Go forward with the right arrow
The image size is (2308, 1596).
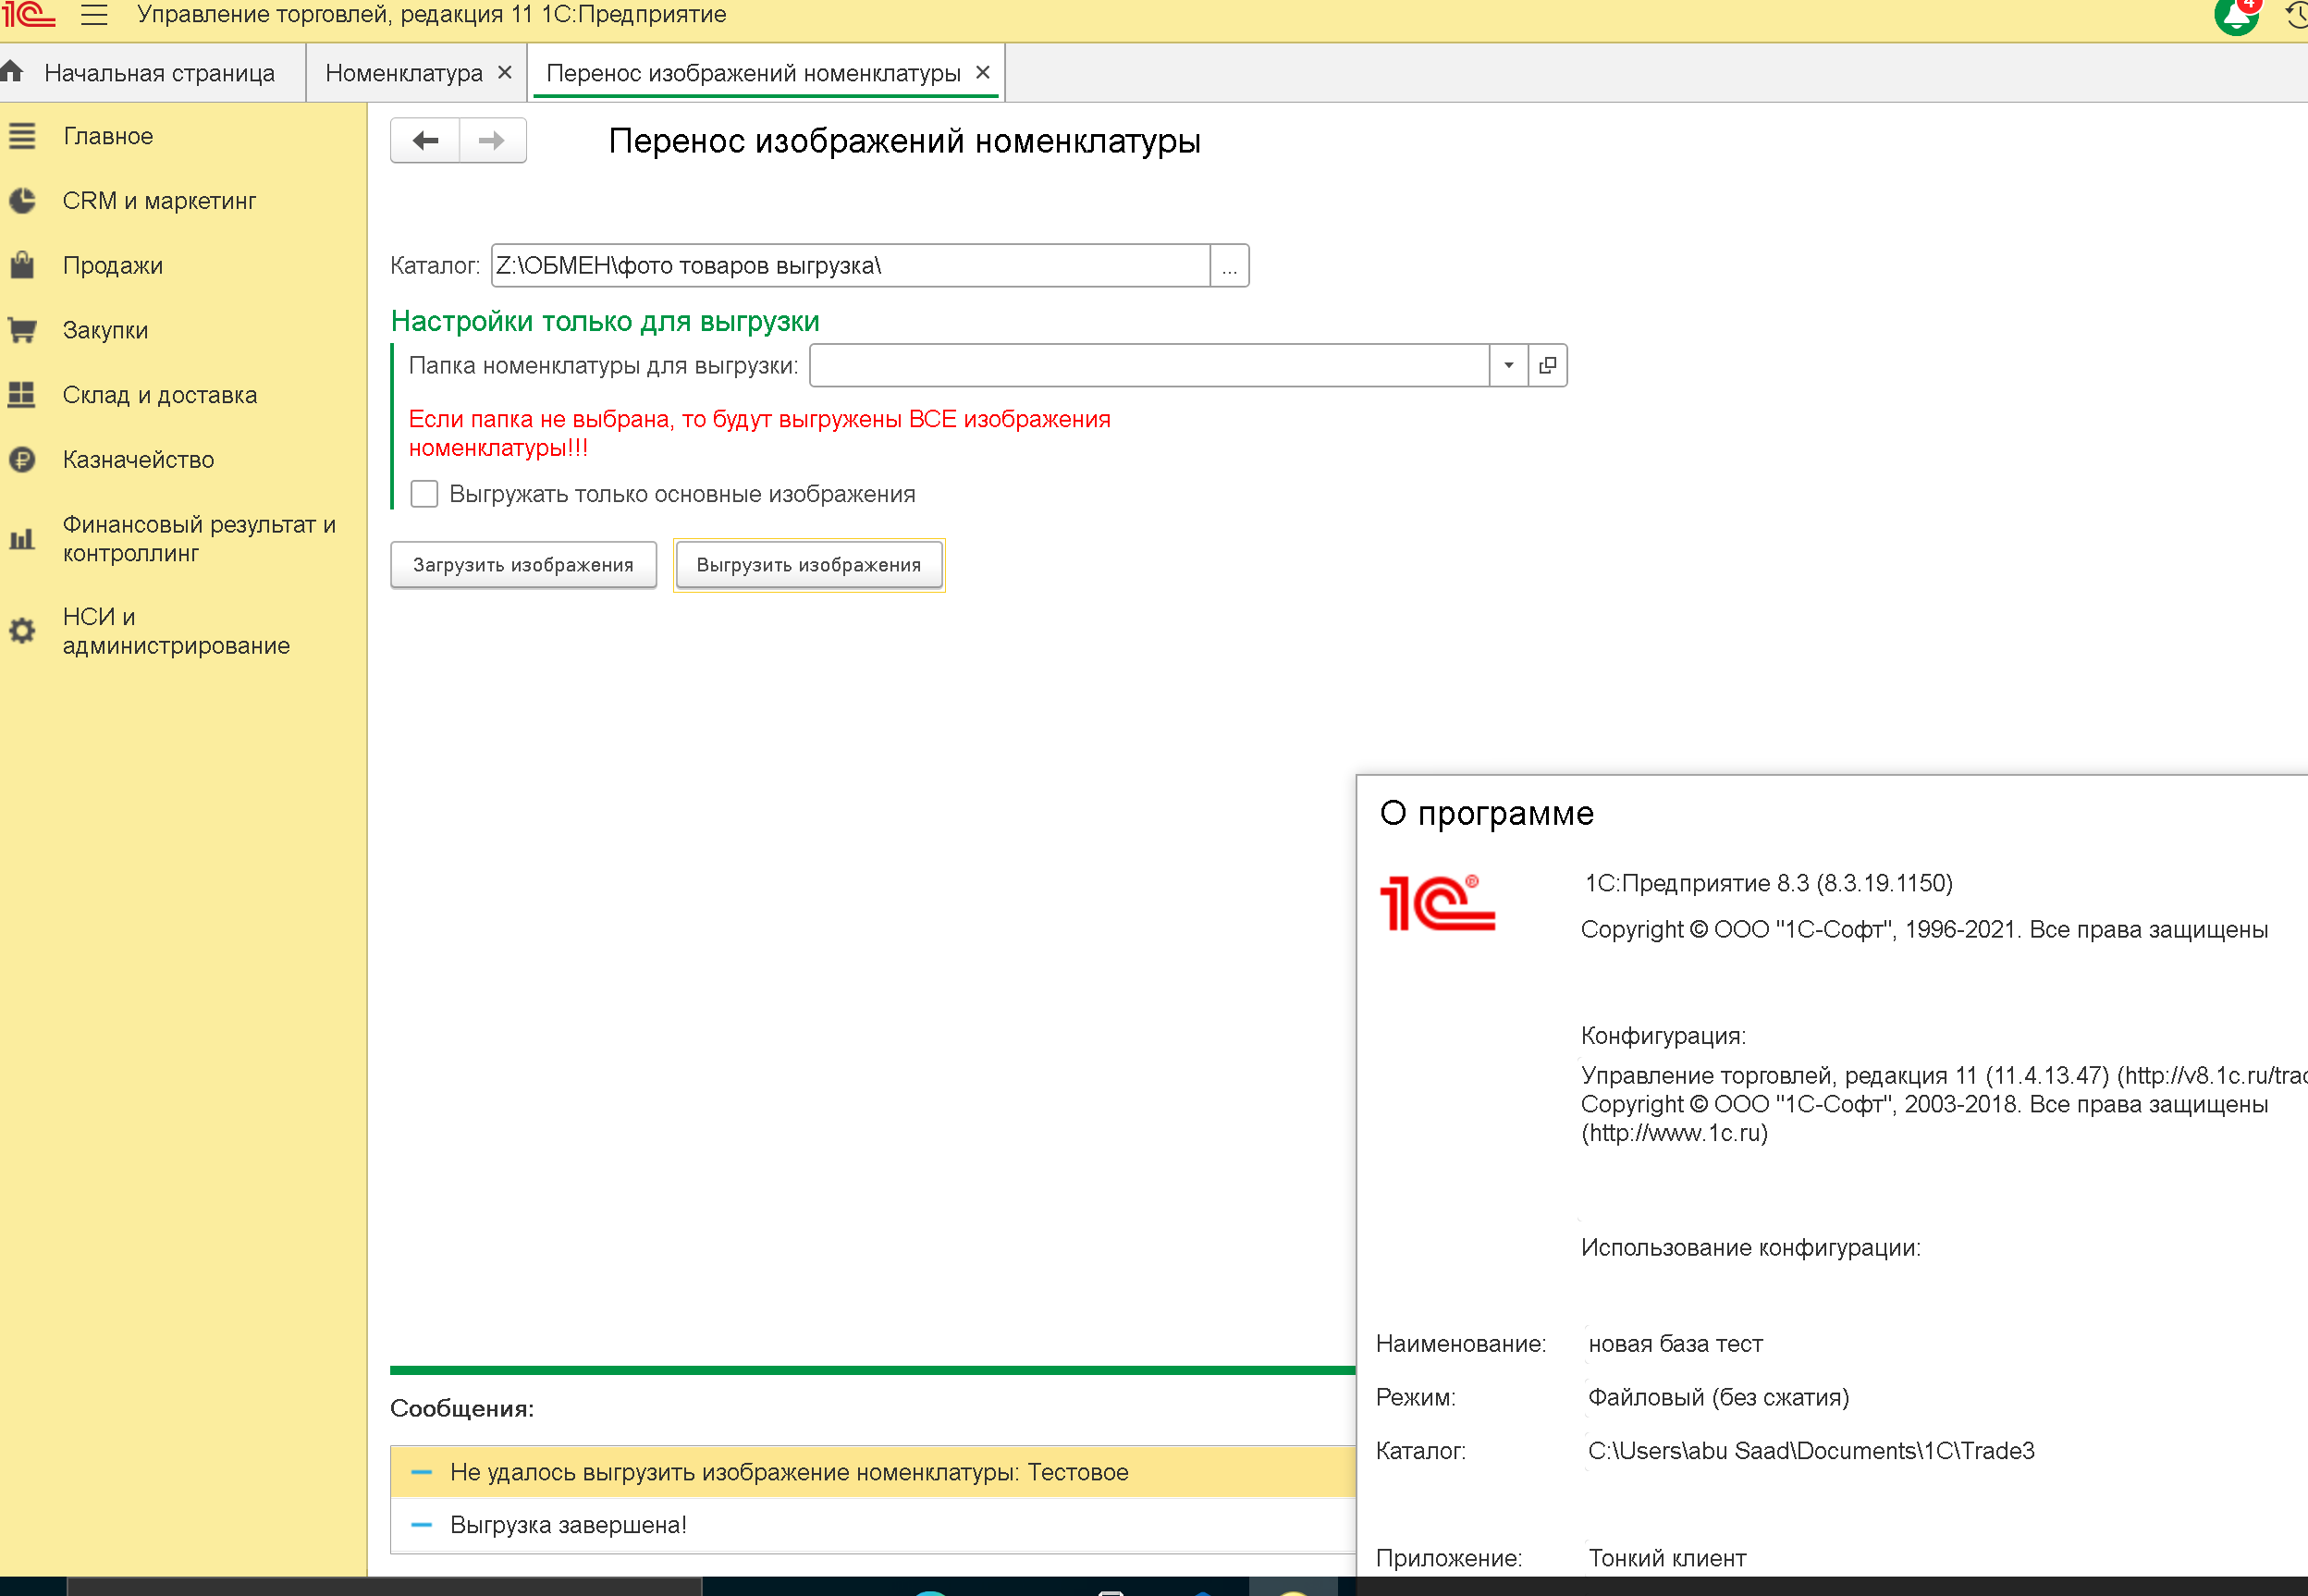point(492,141)
